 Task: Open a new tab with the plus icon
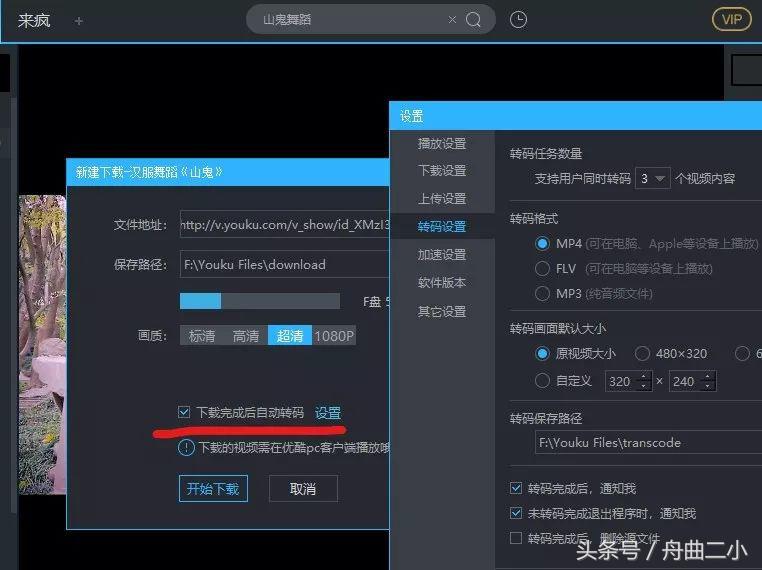coord(79,21)
